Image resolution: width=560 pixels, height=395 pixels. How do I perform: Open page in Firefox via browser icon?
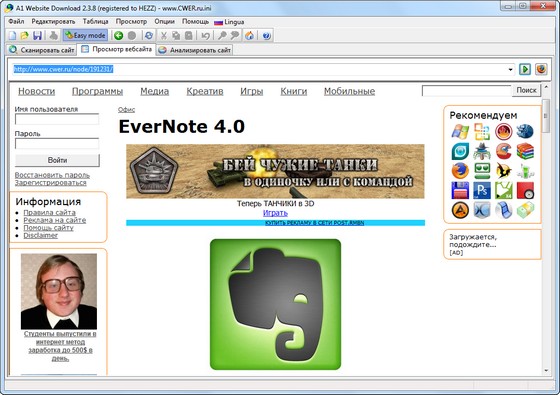[541, 69]
